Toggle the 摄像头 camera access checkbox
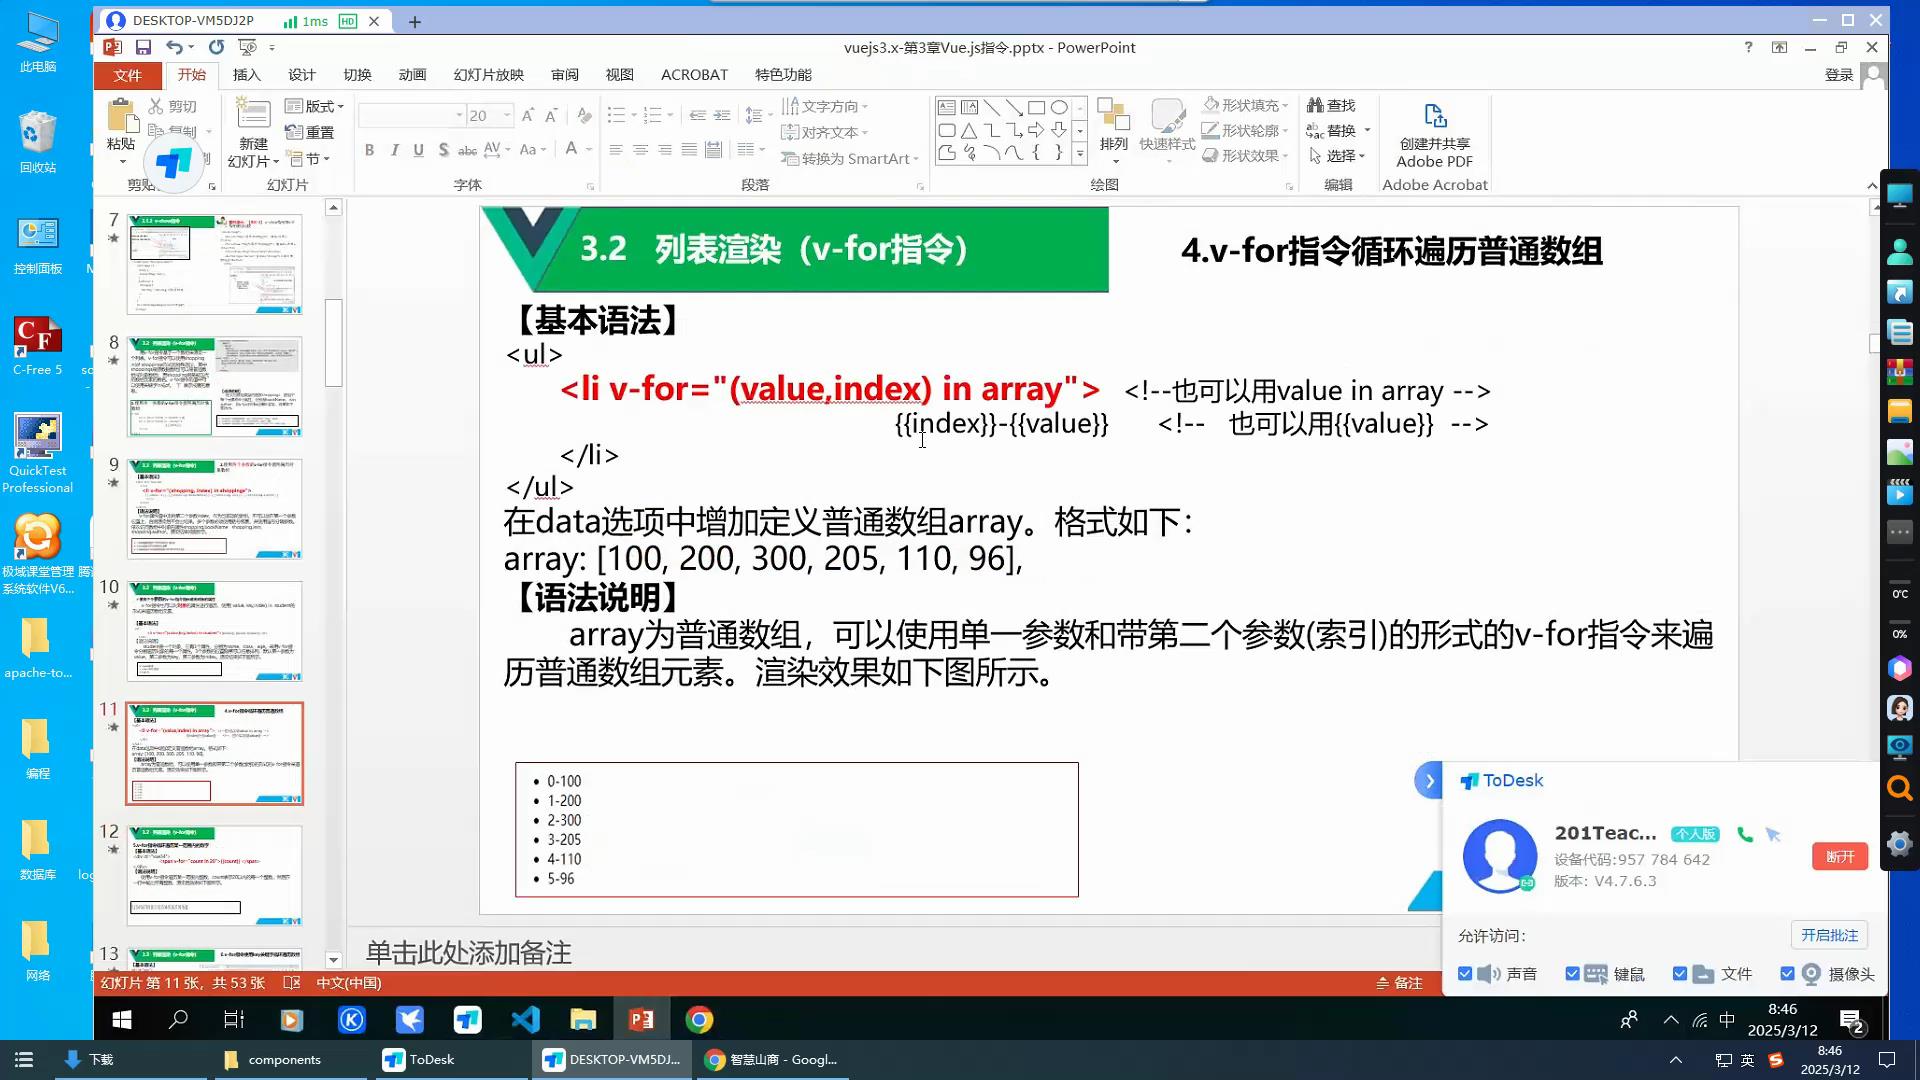 [x=1788, y=974]
